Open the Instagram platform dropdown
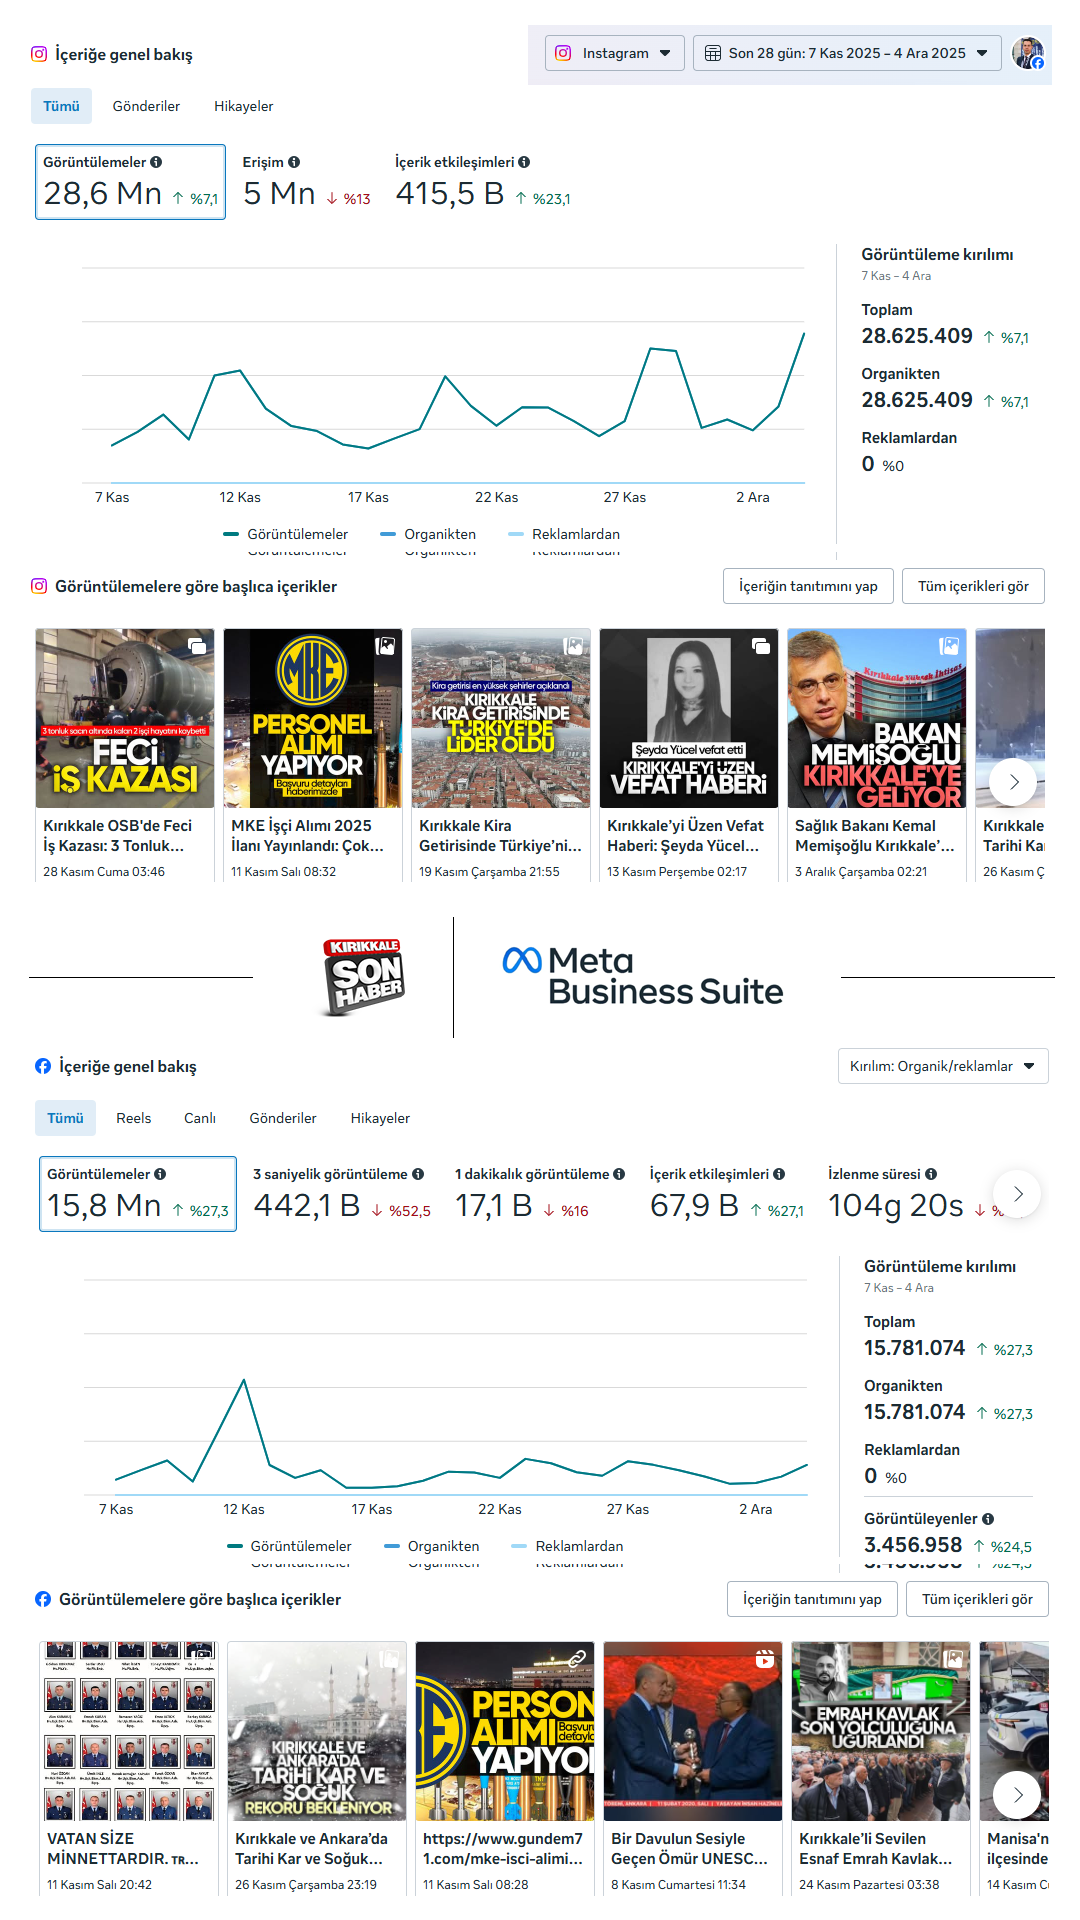This screenshot has height=1920, width=1080. click(x=614, y=53)
